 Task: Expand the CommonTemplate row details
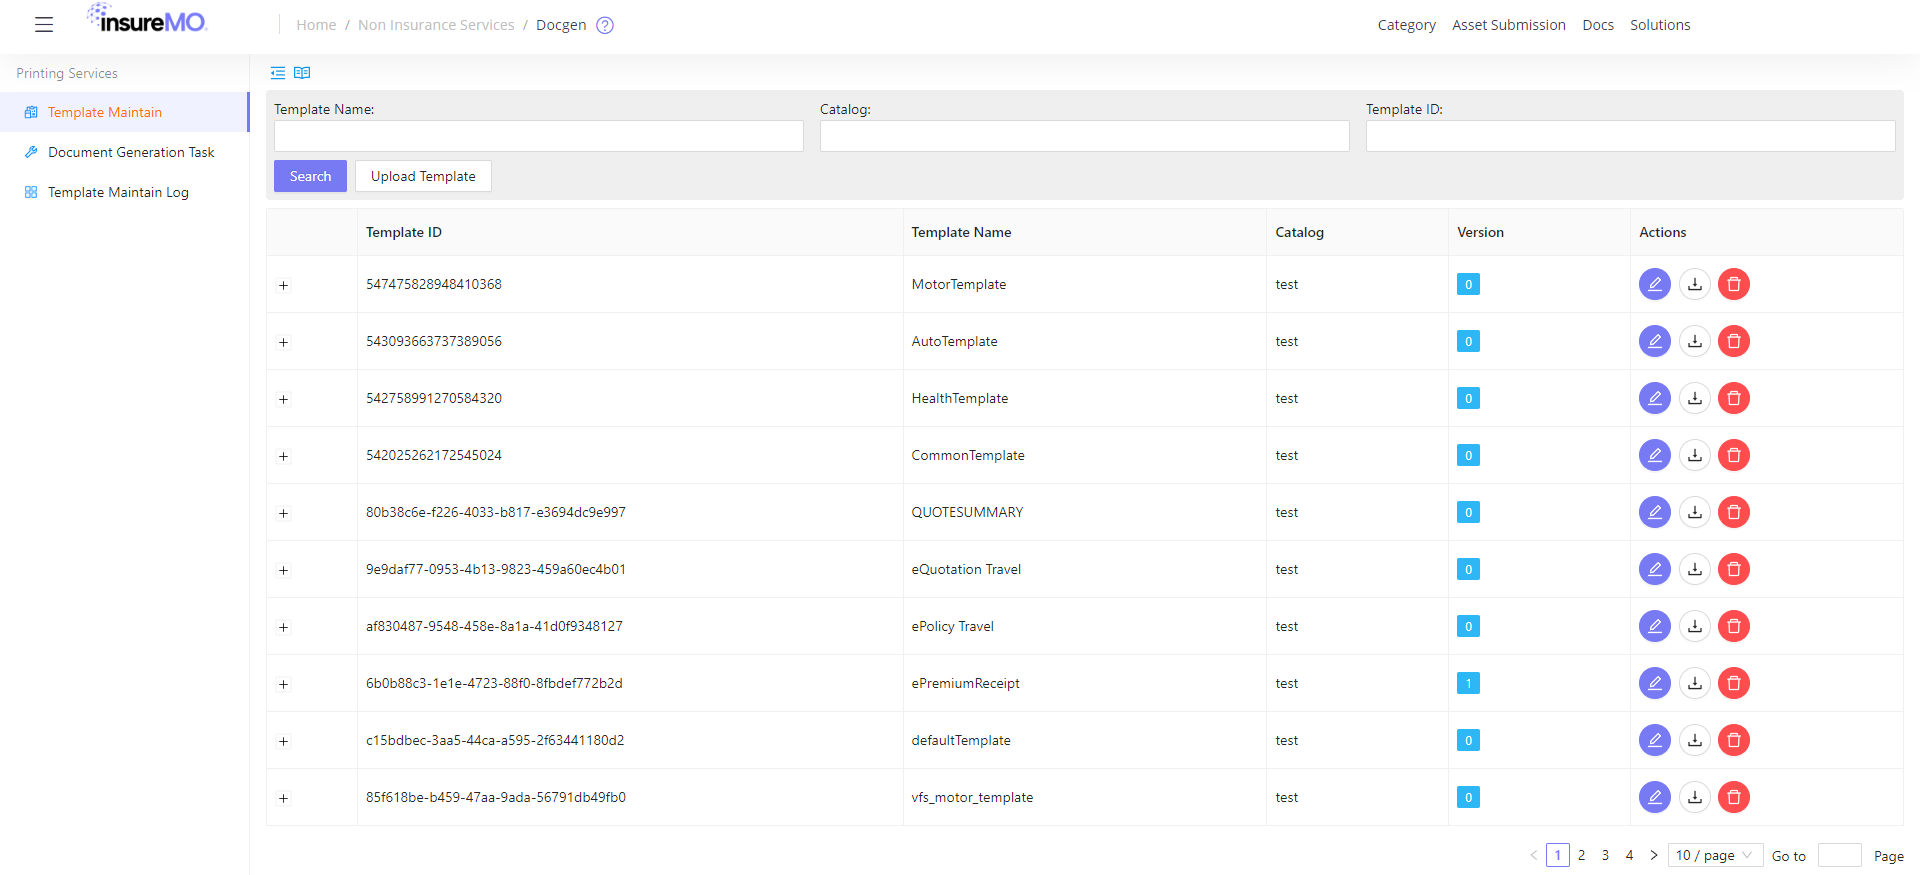click(x=284, y=456)
